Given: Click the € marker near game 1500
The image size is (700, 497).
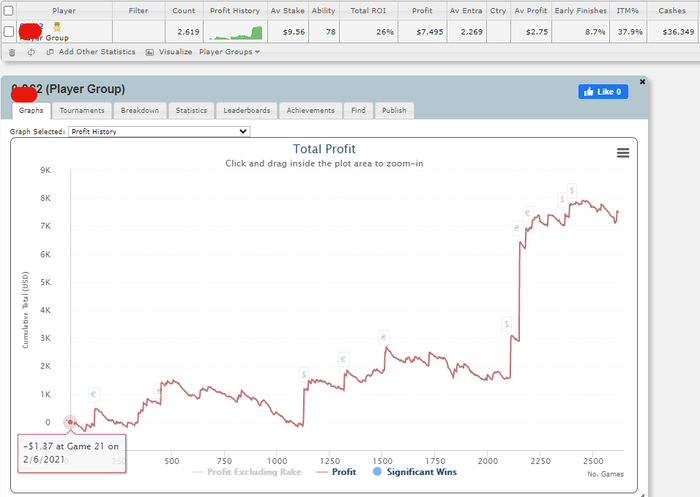Looking at the screenshot, I should tap(383, 337).
